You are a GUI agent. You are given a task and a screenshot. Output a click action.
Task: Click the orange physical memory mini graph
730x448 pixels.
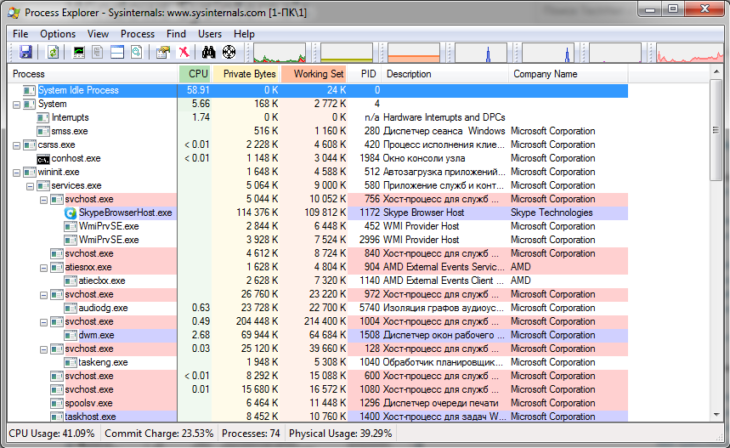click(414, 53)
